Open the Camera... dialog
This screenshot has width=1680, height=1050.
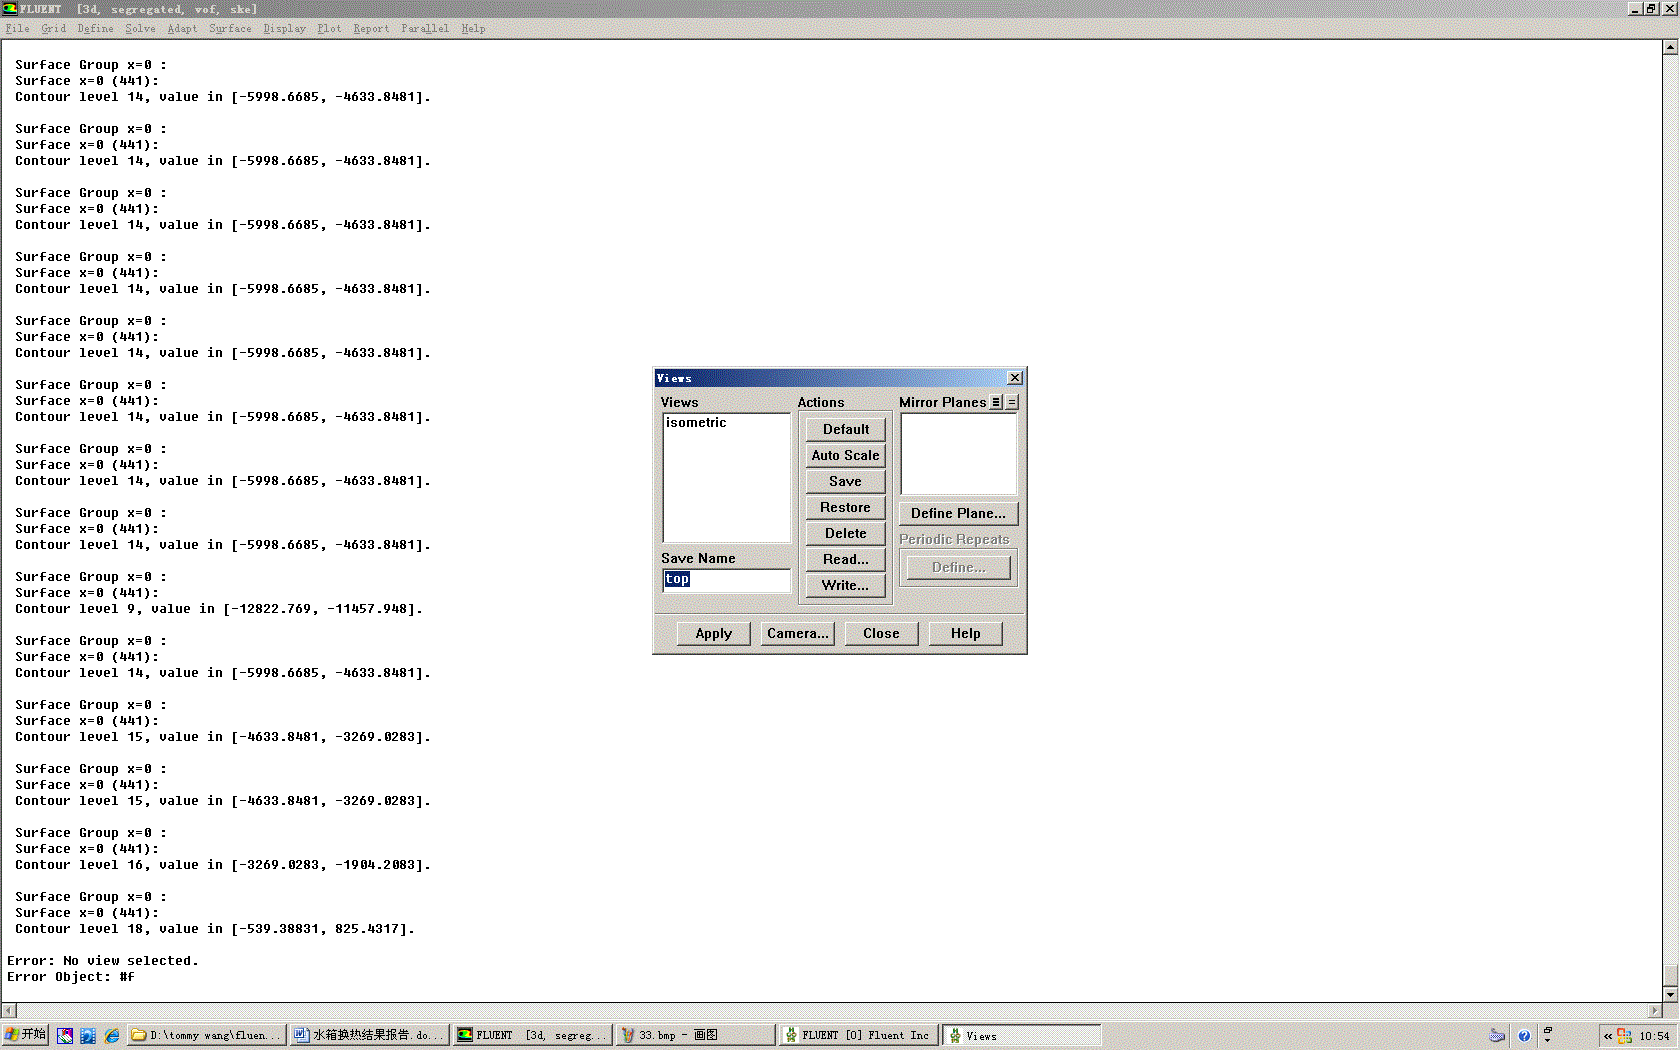(797, 634)
